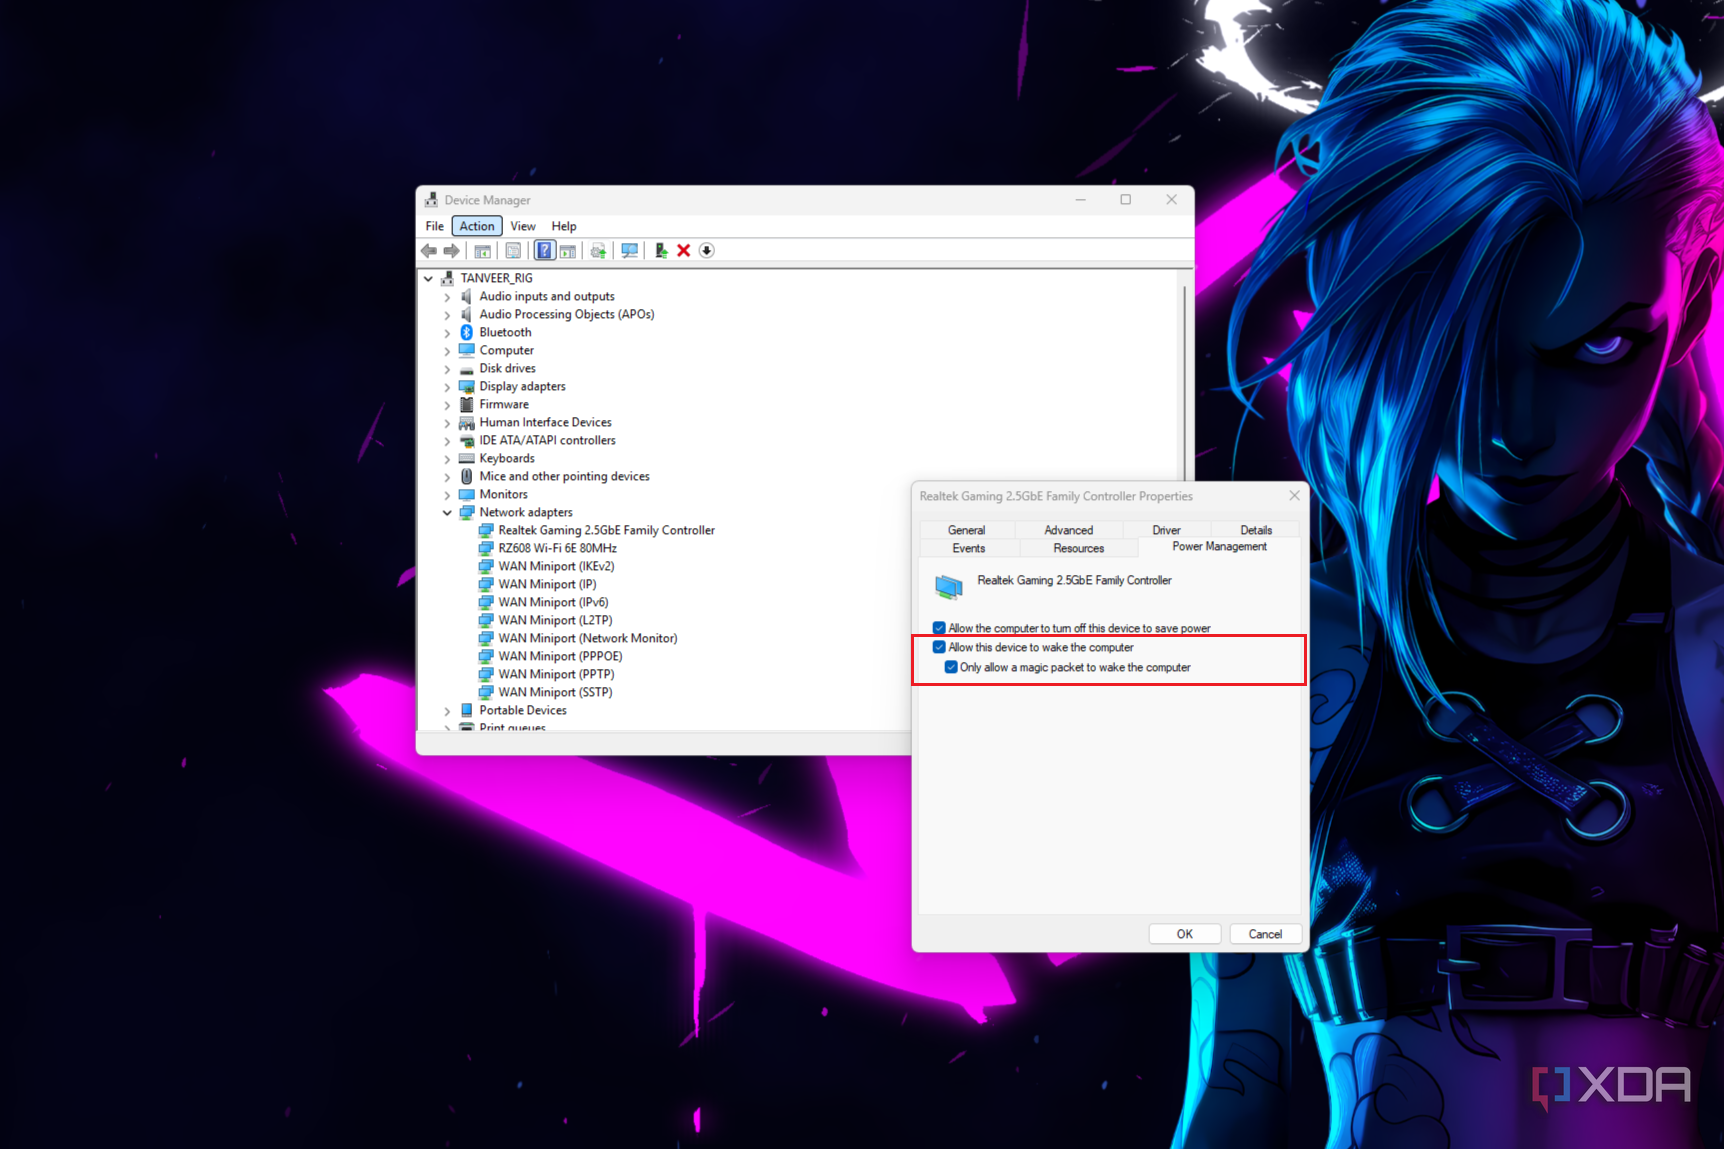The height and width of the screenshot is (1149, 1724).
Task: Switch to the Driver tab
Action: point(1166,530)
